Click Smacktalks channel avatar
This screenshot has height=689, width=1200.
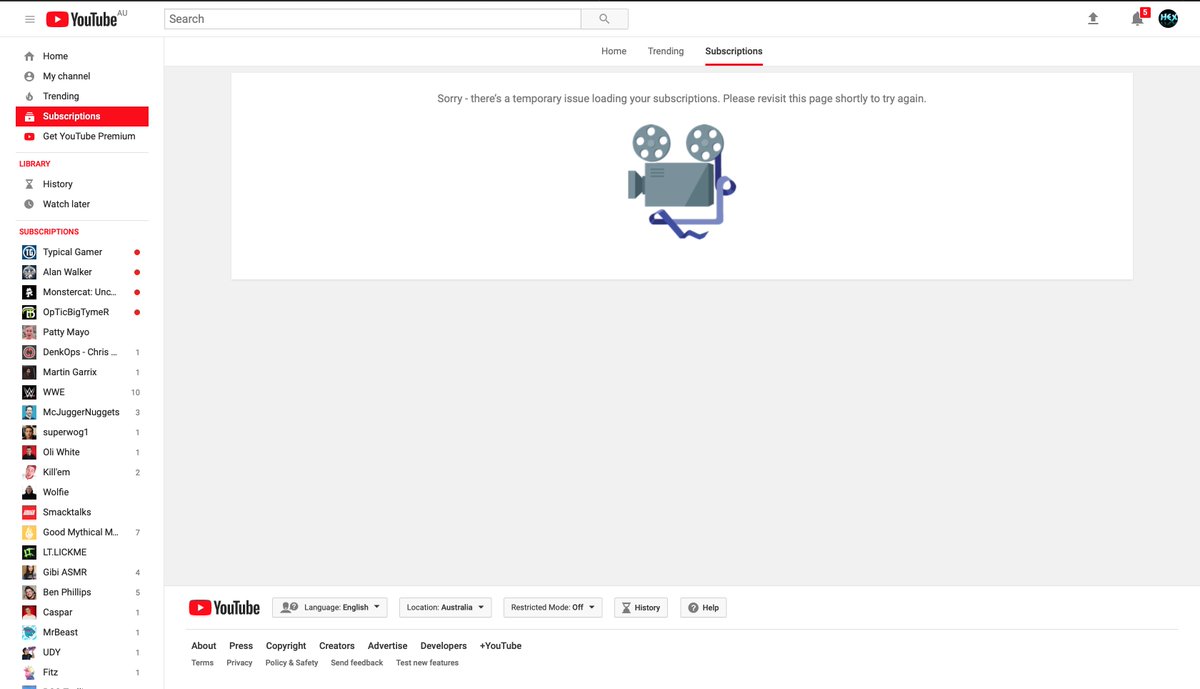click(x=29, y=512)
